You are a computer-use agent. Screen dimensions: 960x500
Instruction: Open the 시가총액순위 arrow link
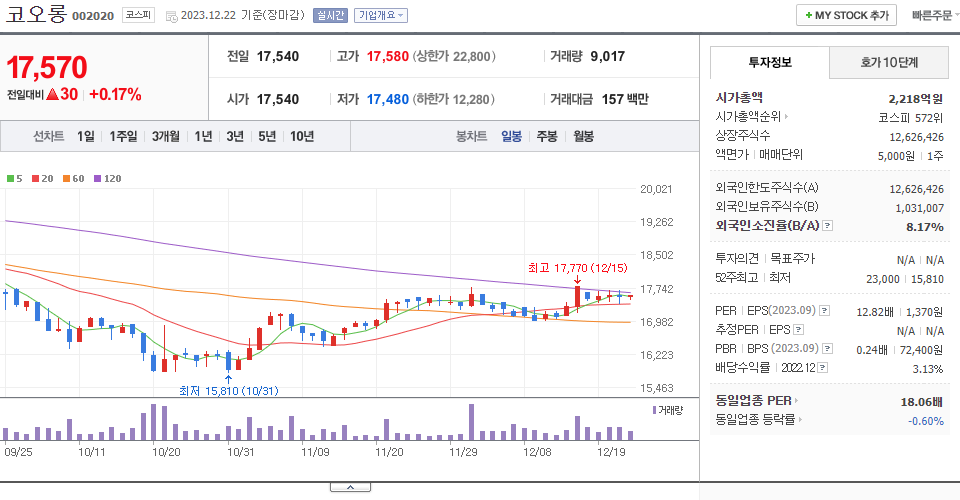point(752,116)
